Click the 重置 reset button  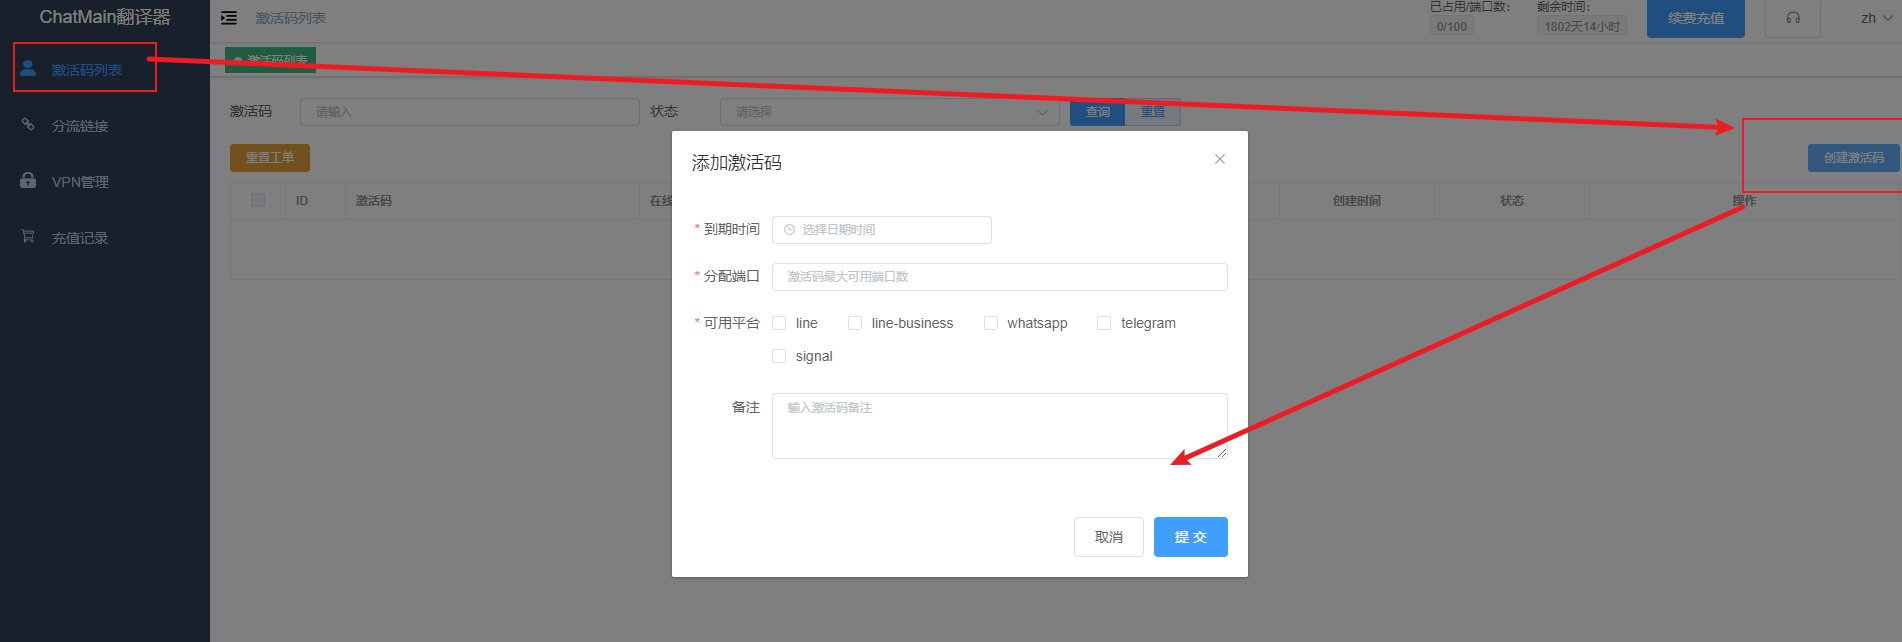coord(1153,112)
